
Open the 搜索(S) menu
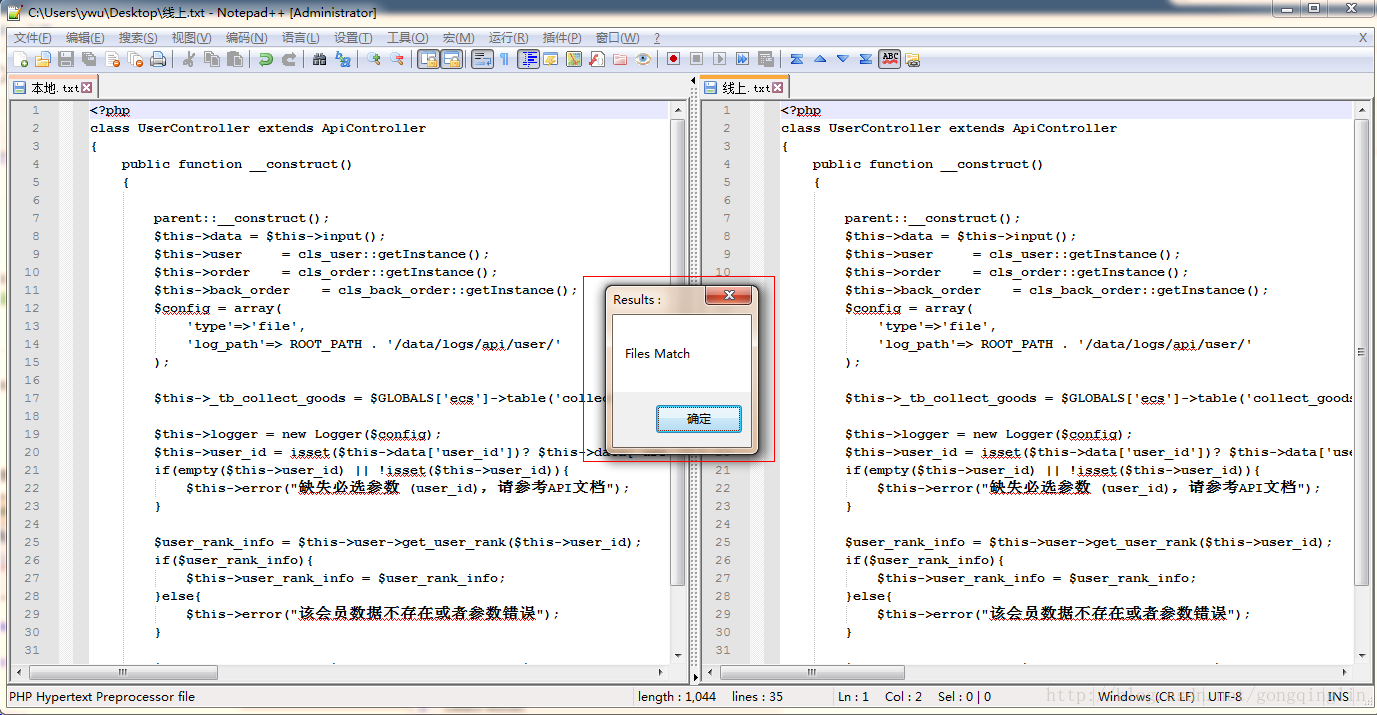coord(138,38)
